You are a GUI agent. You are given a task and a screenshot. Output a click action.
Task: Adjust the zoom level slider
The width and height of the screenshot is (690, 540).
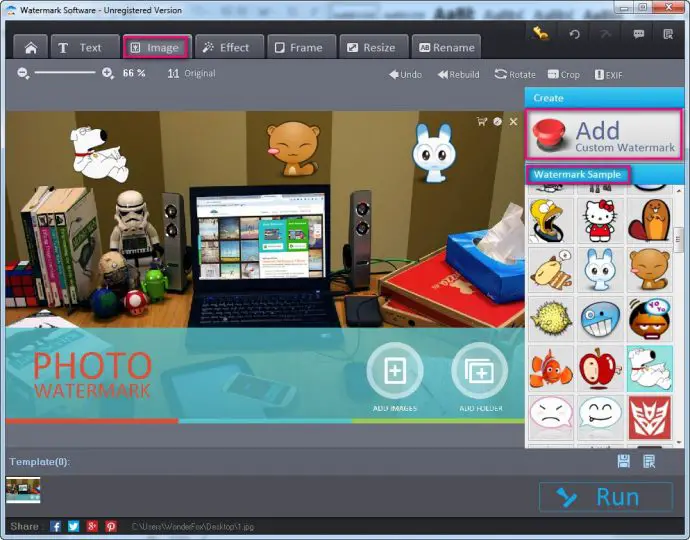tap(65, 73)
